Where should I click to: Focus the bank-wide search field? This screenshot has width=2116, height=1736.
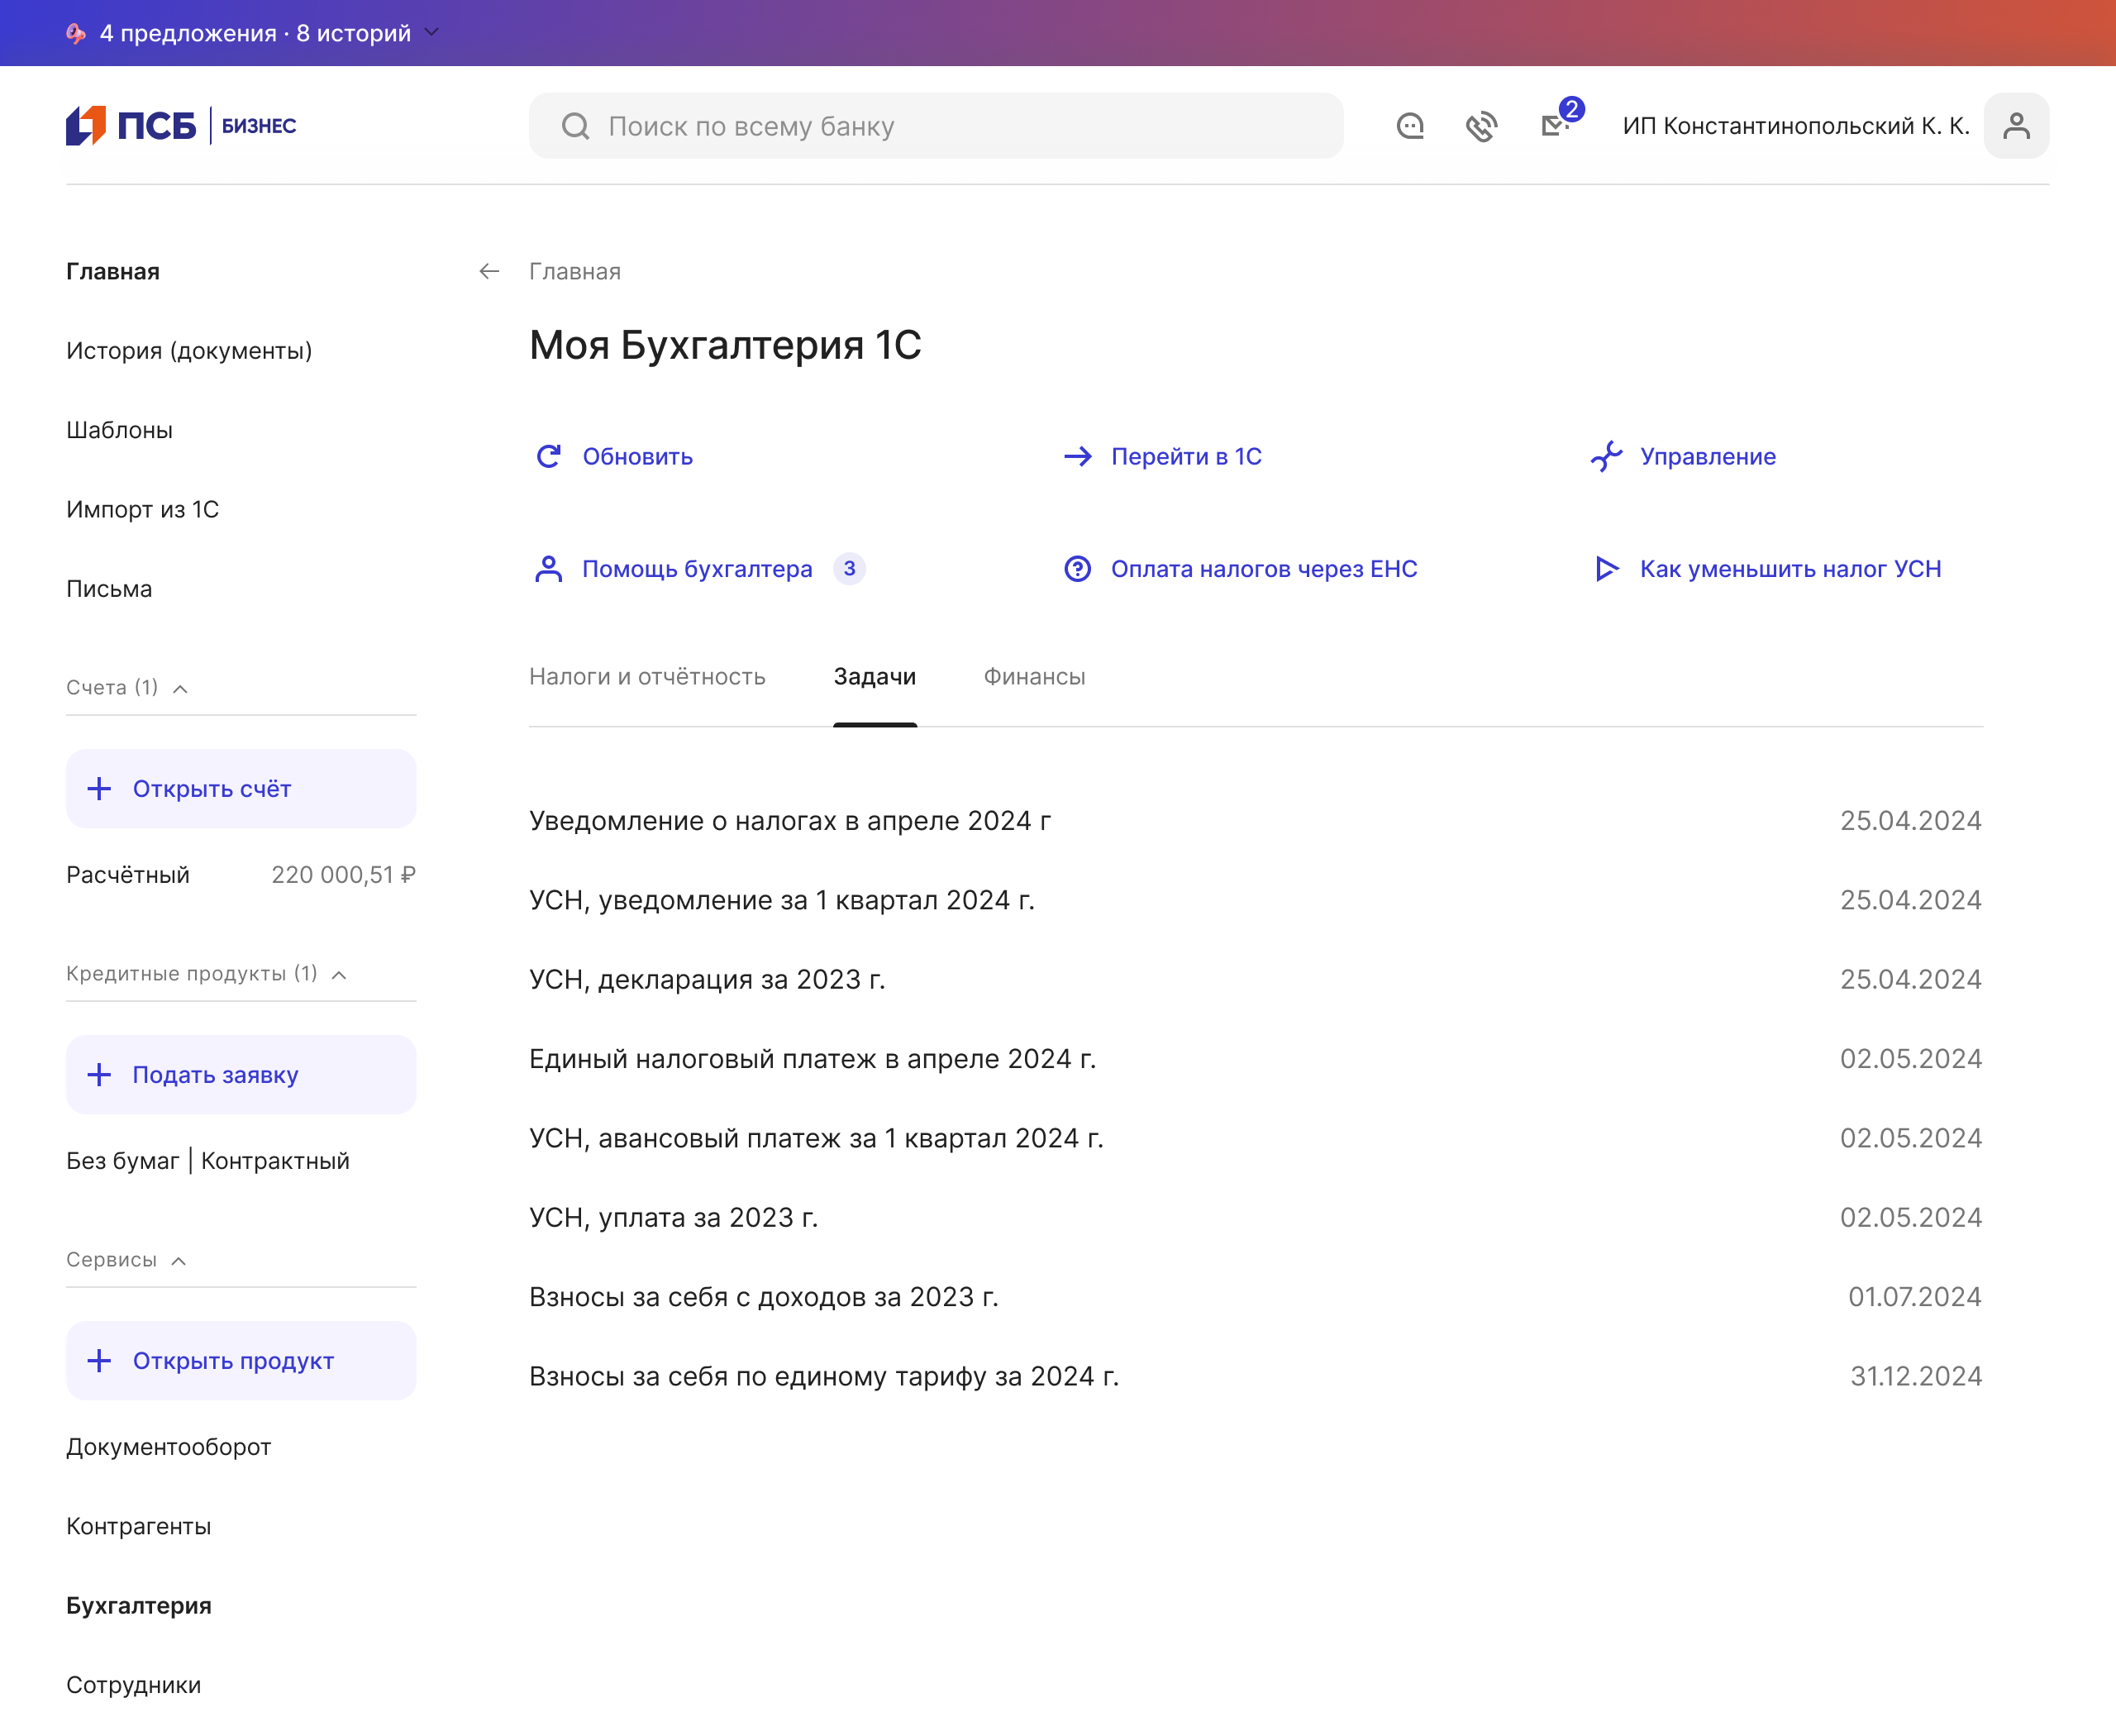936,126
